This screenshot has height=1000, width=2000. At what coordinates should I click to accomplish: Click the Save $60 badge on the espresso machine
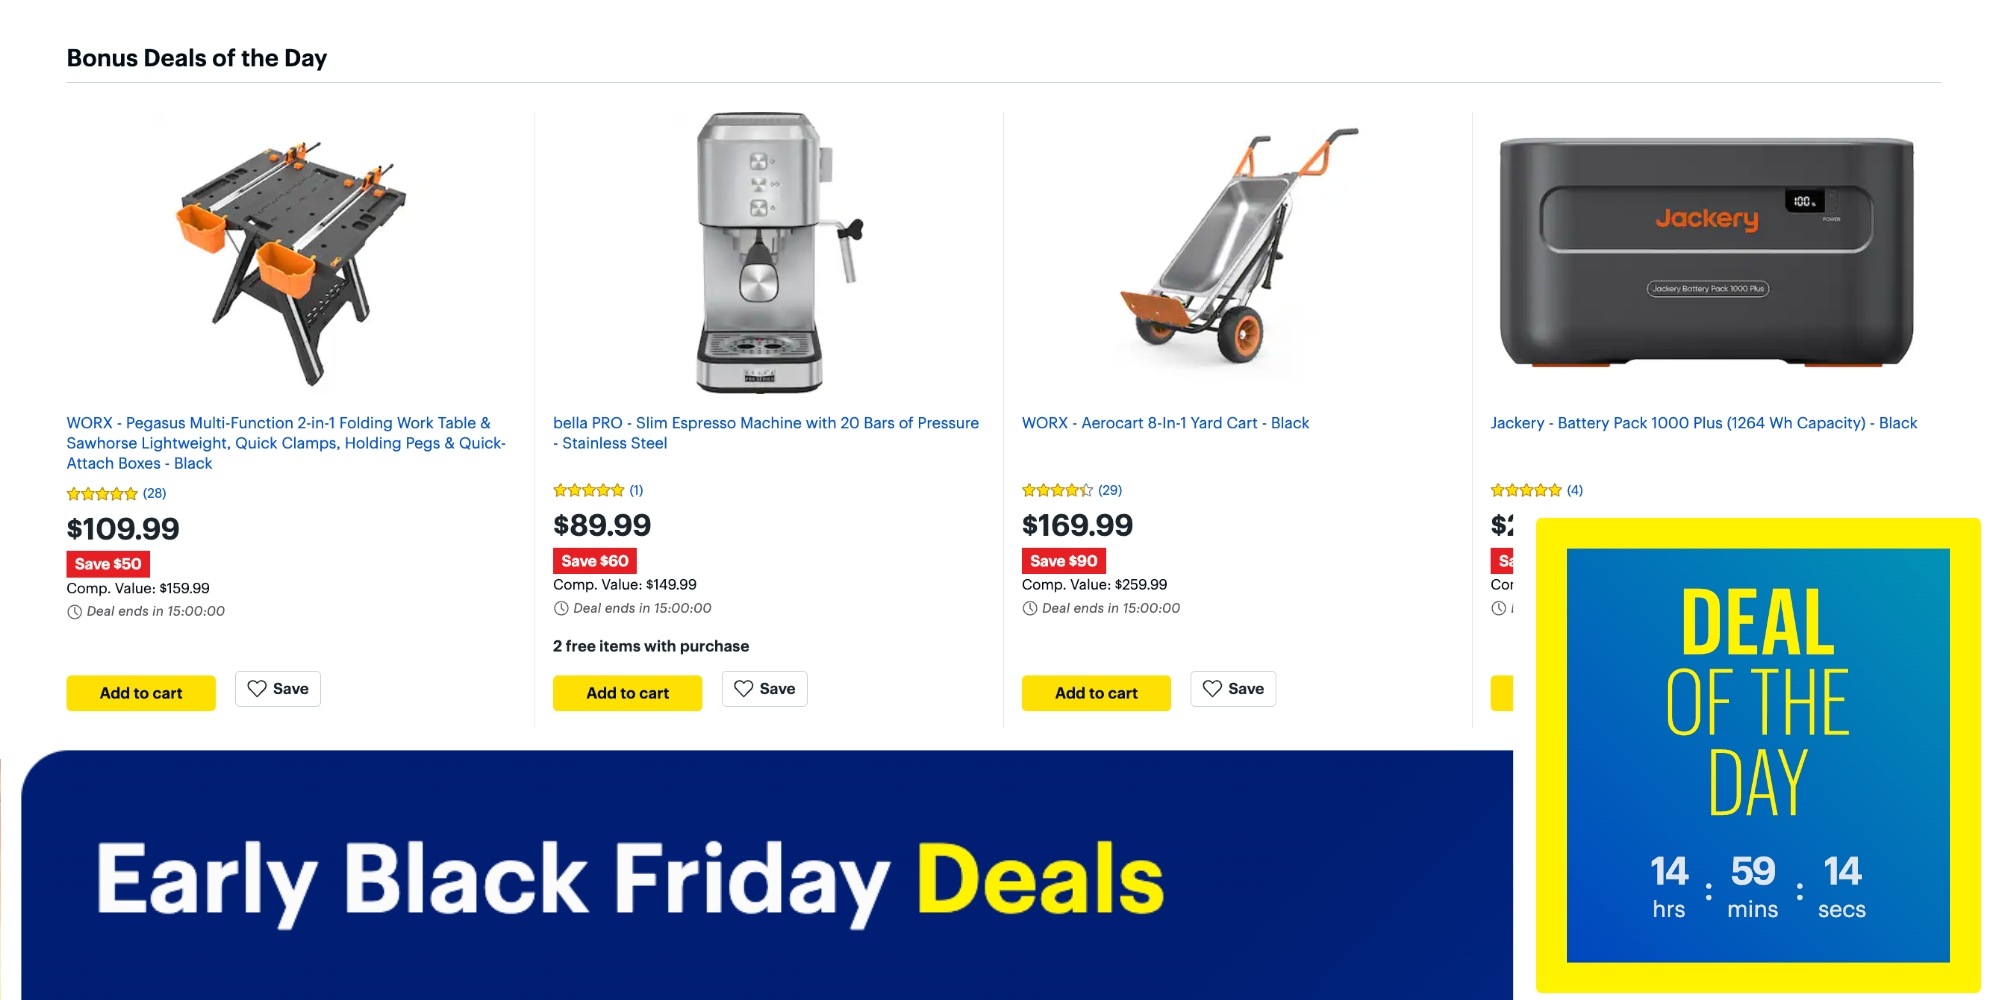[594, 561]
